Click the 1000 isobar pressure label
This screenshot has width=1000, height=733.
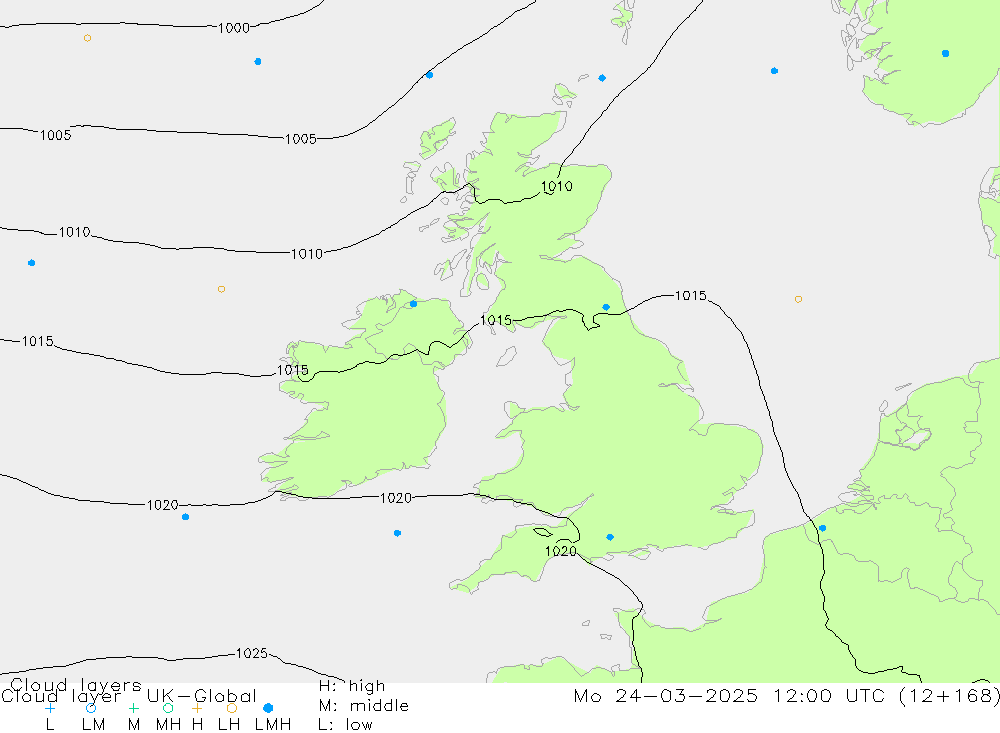click(x=234, y=28)
